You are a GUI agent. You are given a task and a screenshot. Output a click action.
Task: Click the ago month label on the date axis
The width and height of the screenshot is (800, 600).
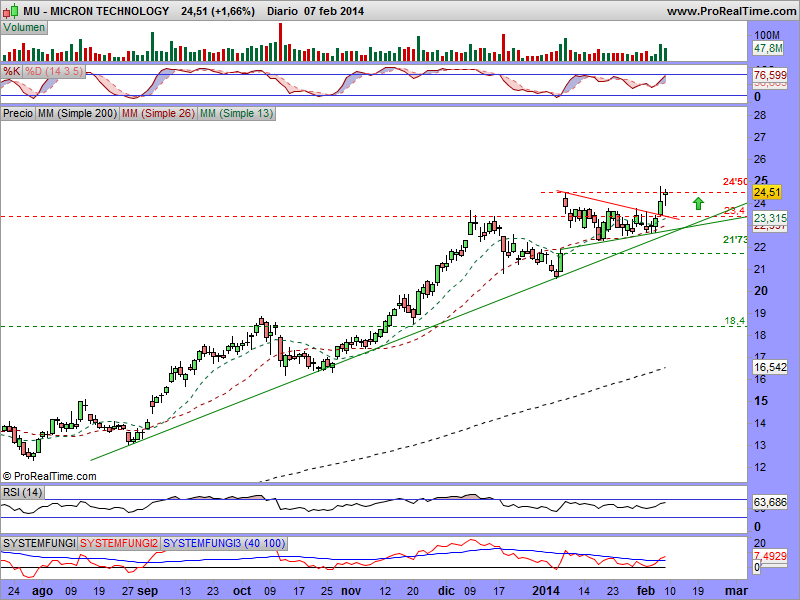point(42,591)
